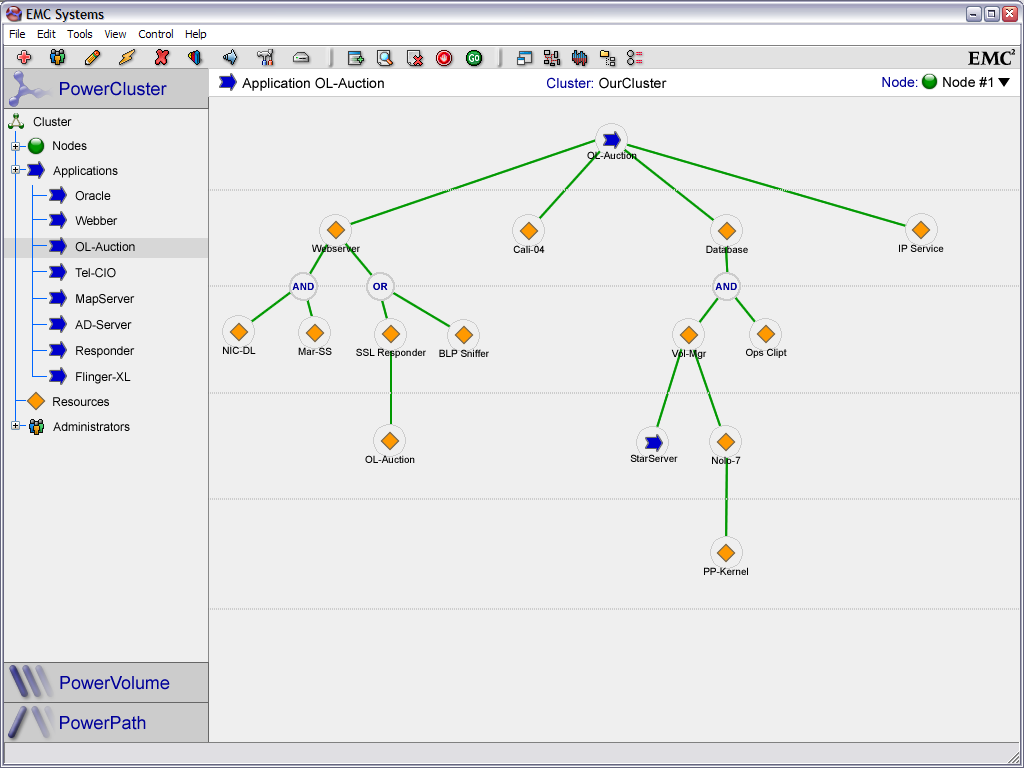Click the green GO icon

coord(474,58)
